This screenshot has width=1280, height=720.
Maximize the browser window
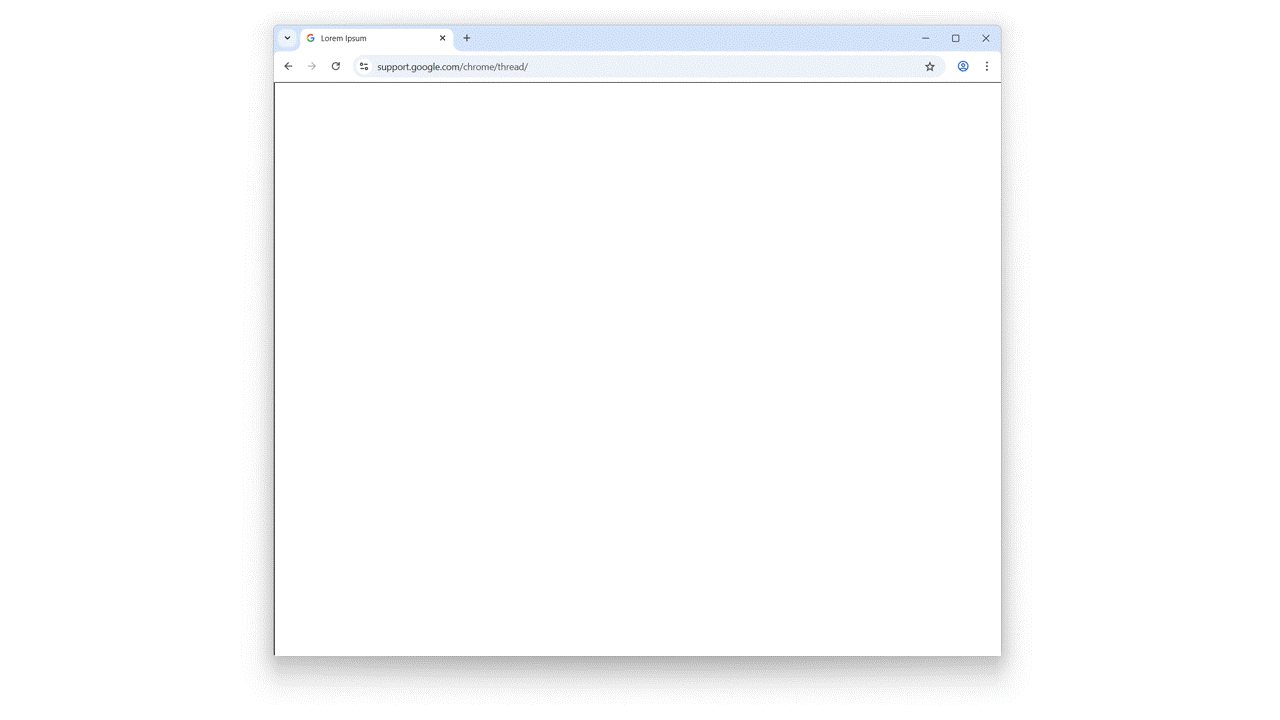pos(955,37)
